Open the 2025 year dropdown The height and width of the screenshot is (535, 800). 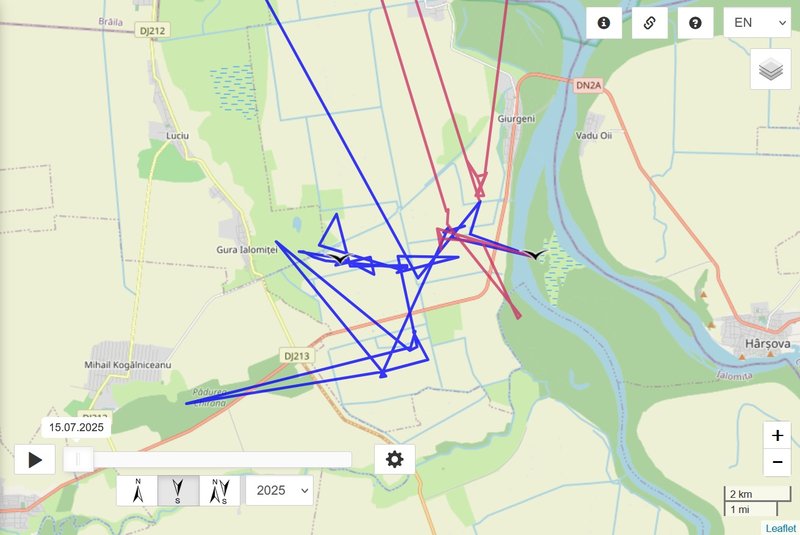coord(280,491)
